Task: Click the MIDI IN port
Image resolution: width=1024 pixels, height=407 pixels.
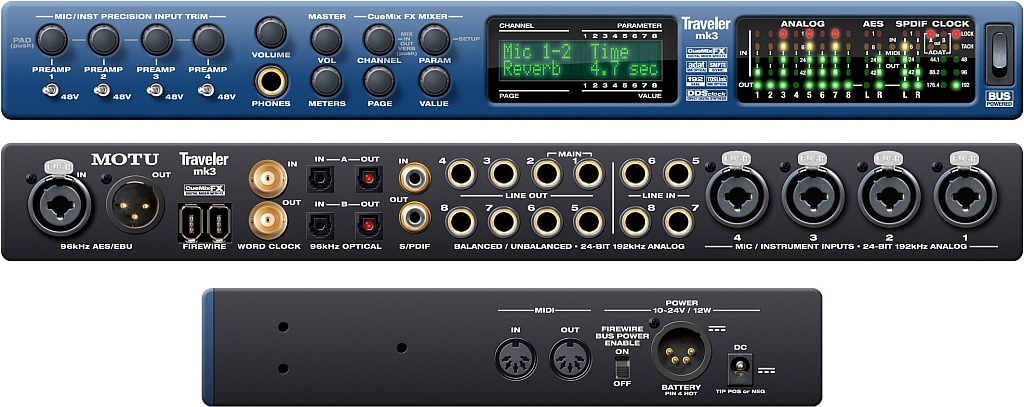Action: tap(517, 353)
